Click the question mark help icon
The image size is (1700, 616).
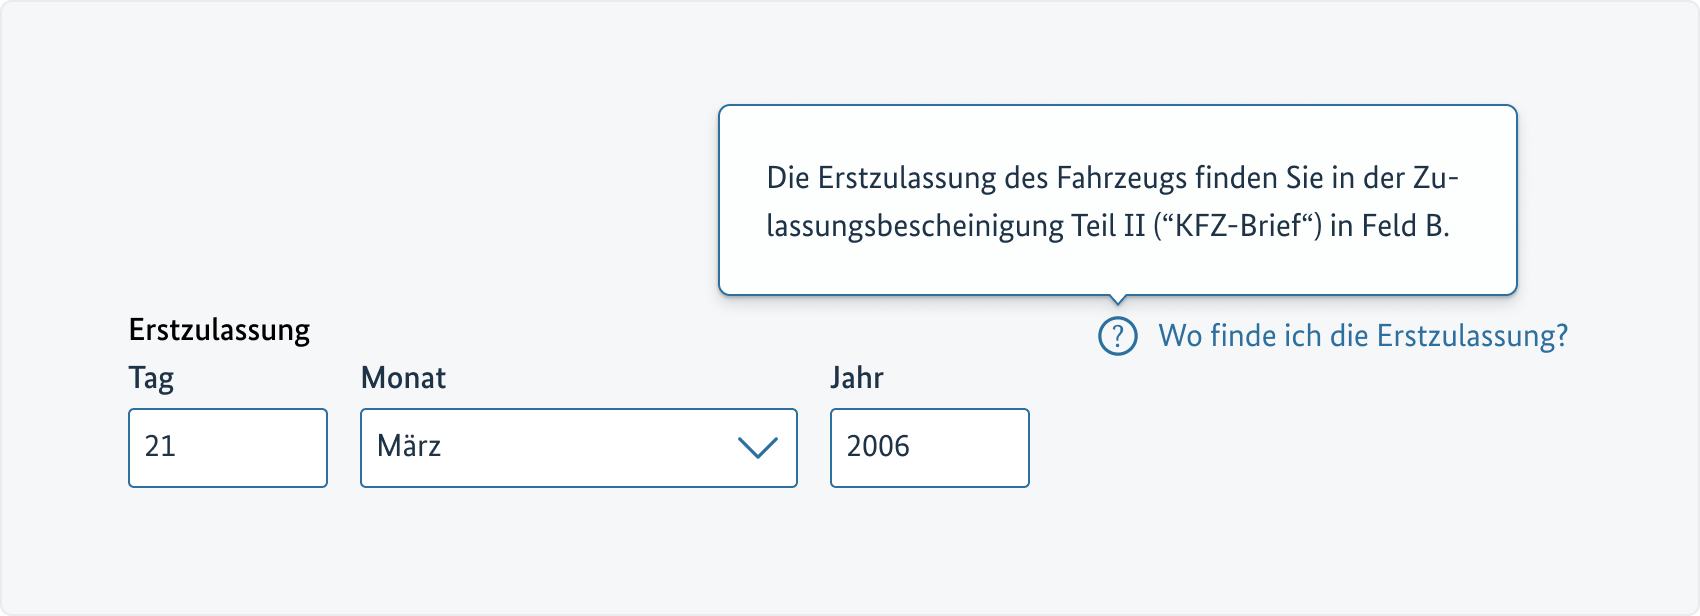(x=1118, y=336)
